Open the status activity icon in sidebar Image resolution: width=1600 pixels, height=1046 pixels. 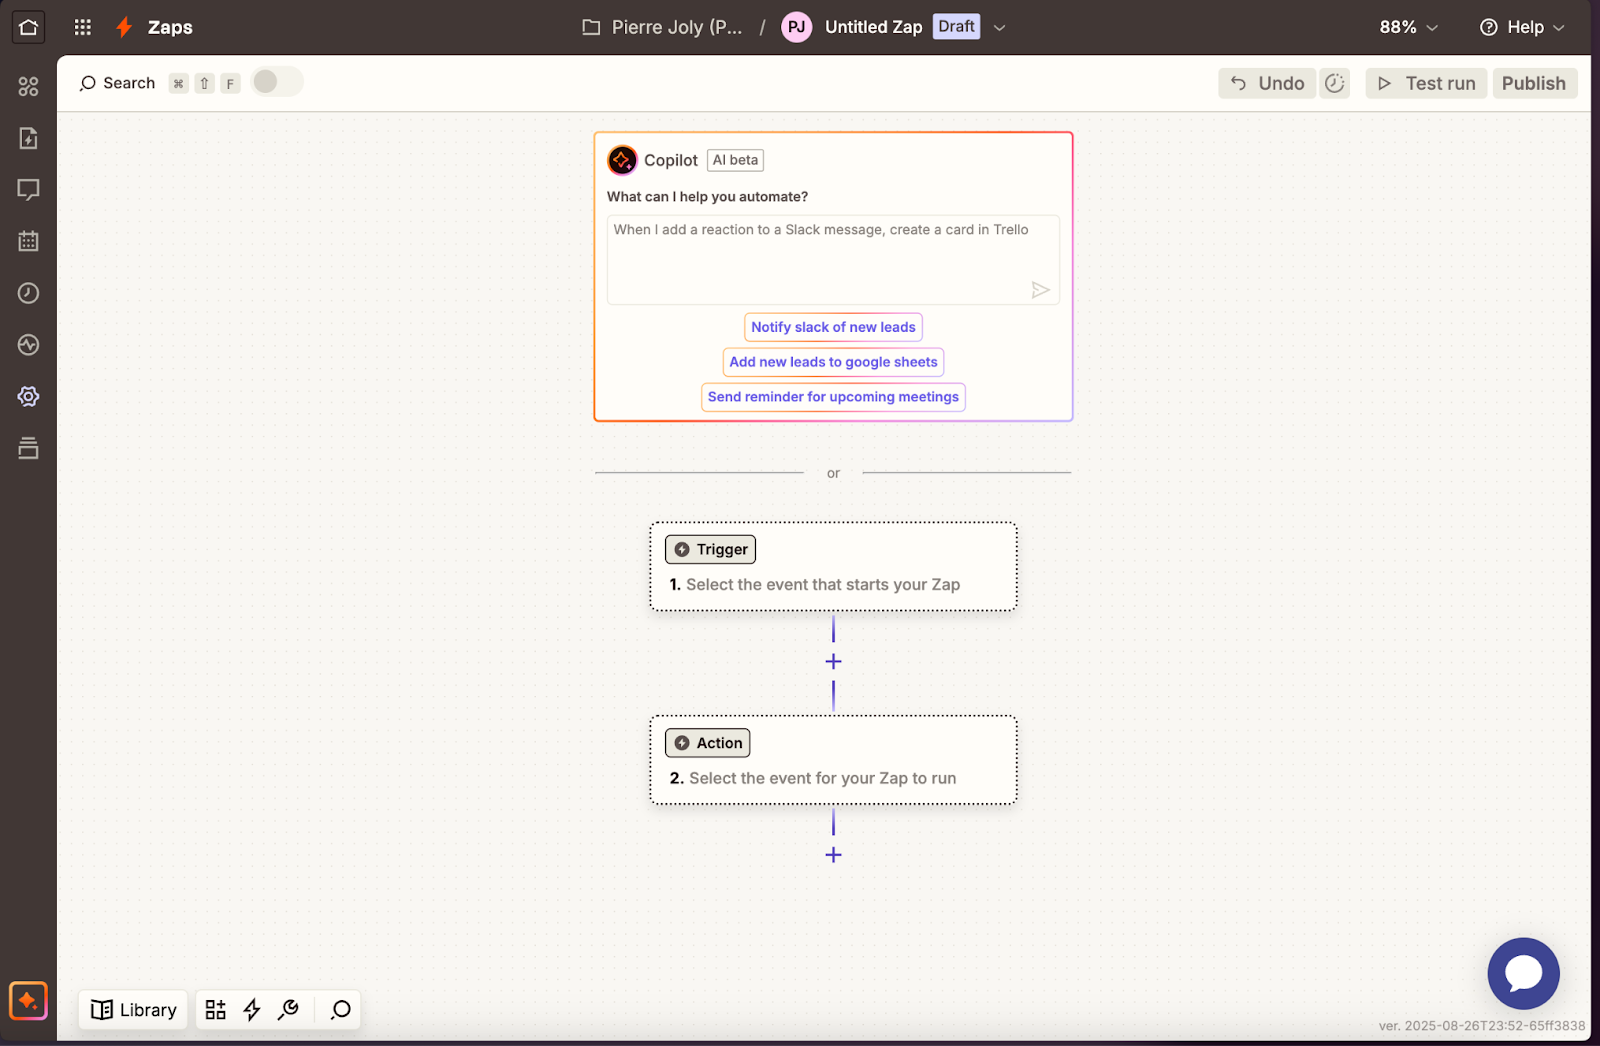tap(28, 345)
